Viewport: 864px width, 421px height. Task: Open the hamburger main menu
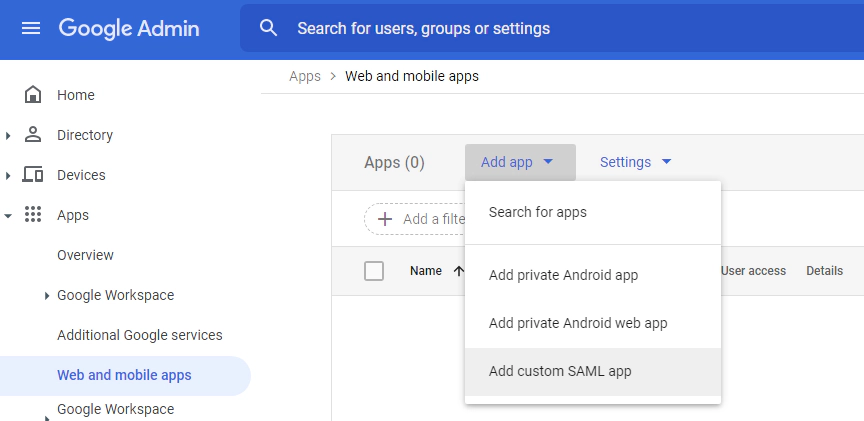tap(31, 28)
